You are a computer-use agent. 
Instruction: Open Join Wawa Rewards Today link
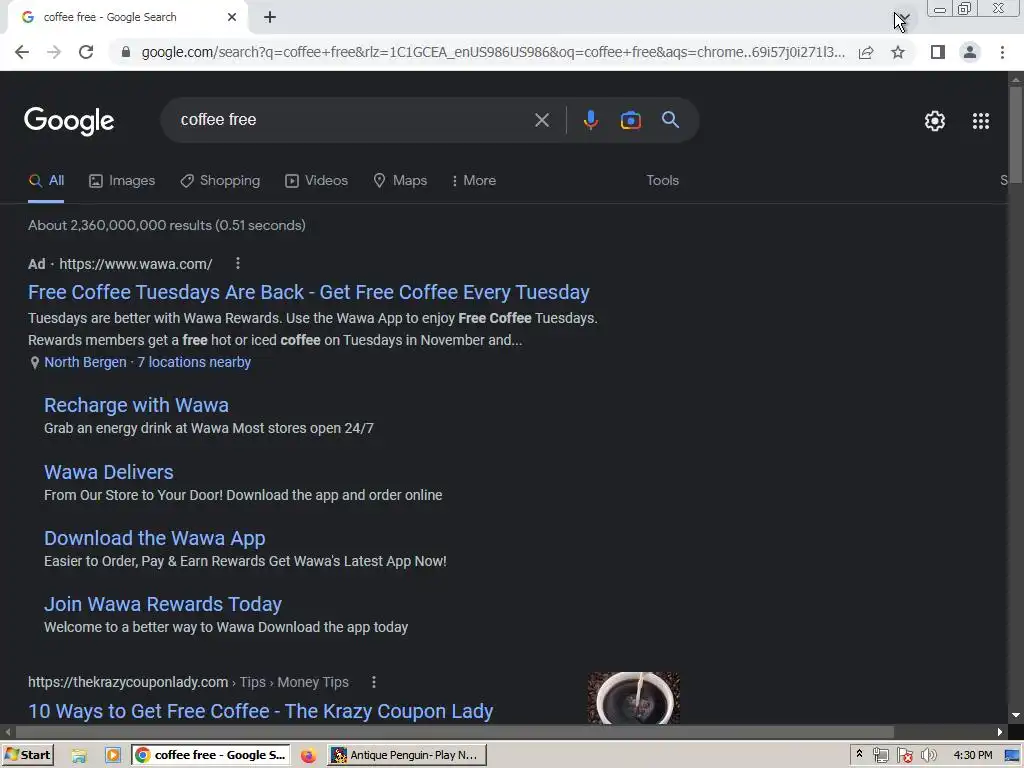[x=163, y=605]
